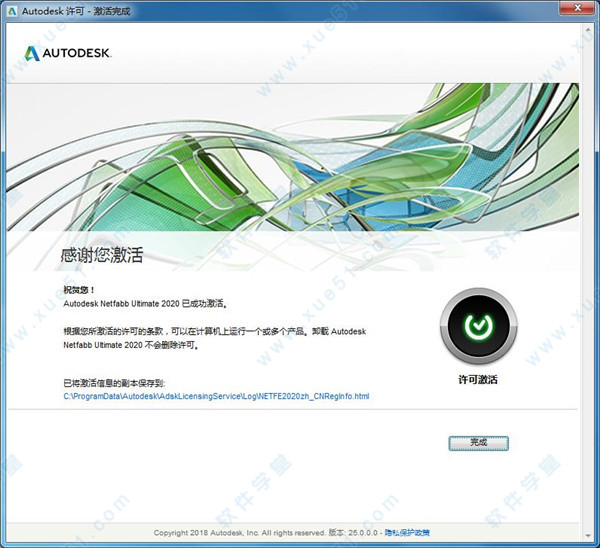The width and height of the screenshot is (600, 548).
Task: Click the horizontal separator line above 完成
Action: pyautogui.click(x=300, y=410)
